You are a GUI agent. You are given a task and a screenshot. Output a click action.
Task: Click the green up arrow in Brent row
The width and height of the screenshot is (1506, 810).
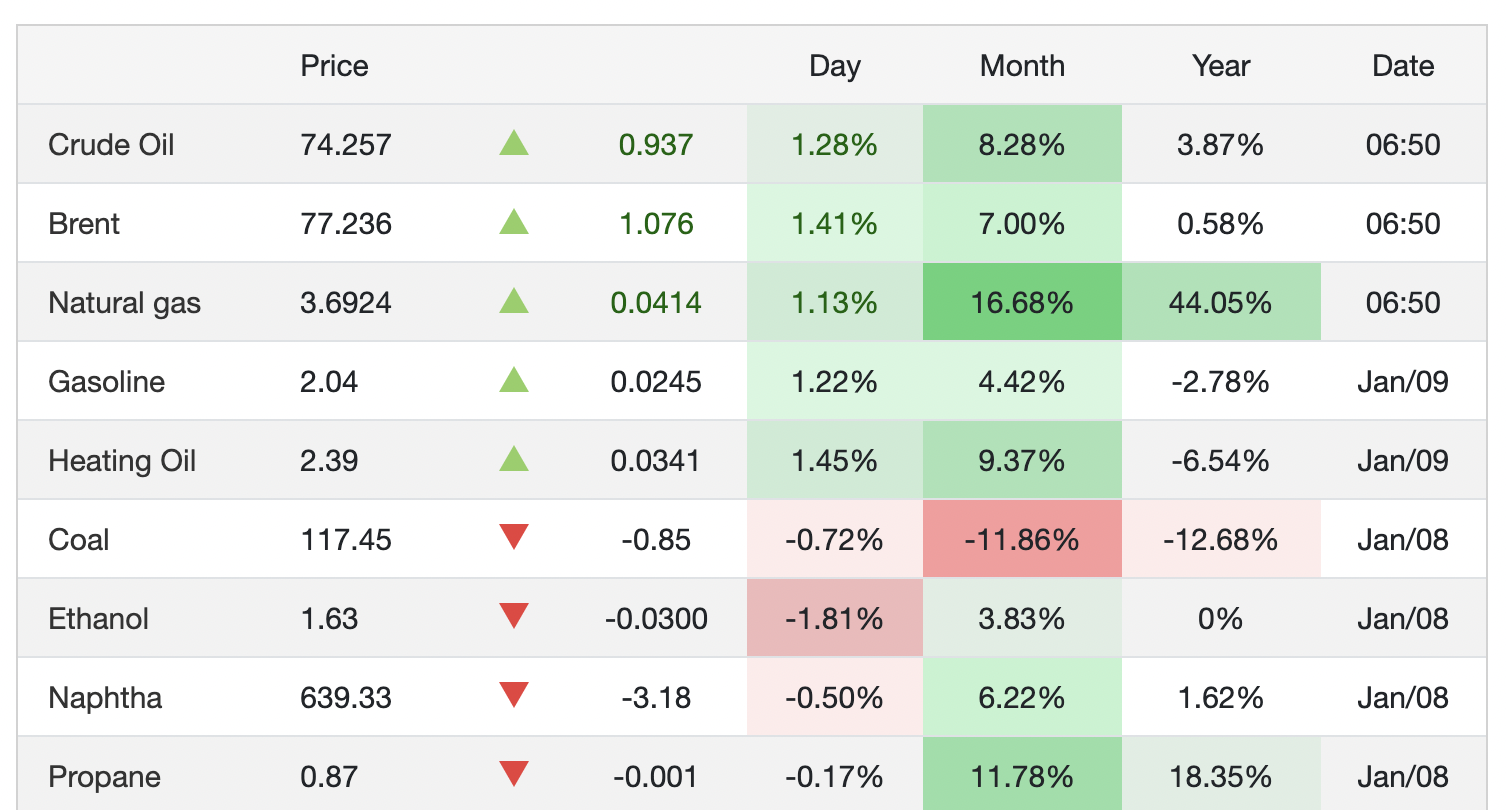point(514,222)
